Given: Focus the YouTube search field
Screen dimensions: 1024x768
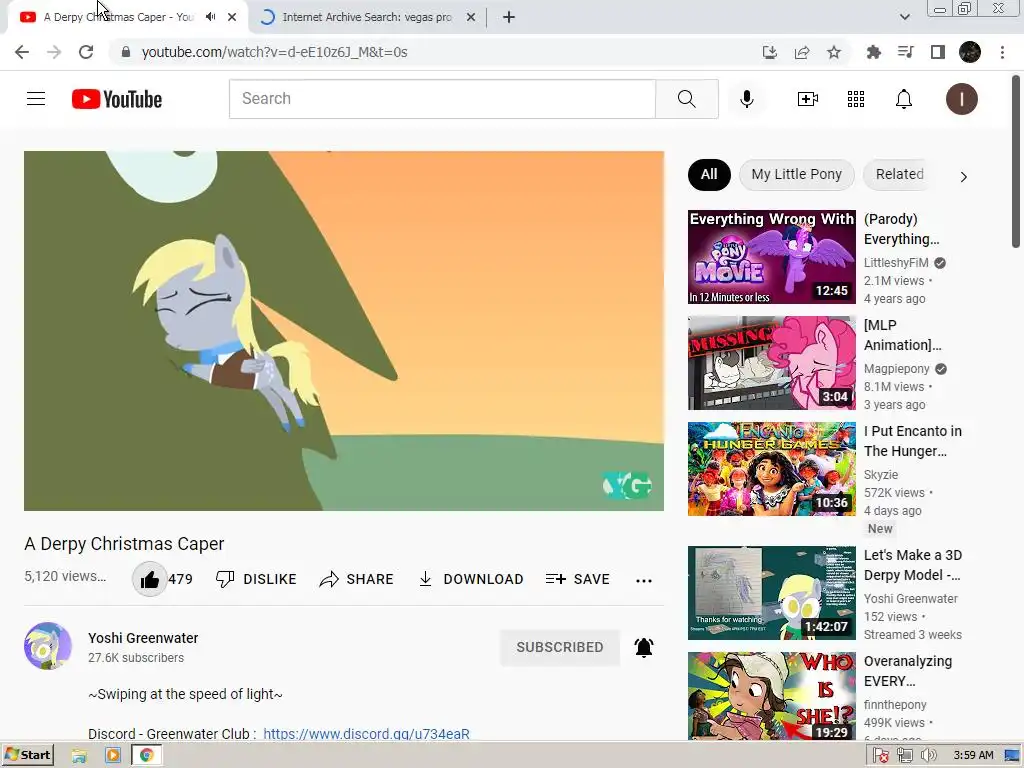Looking at the screenshot, I should [442, 99].
